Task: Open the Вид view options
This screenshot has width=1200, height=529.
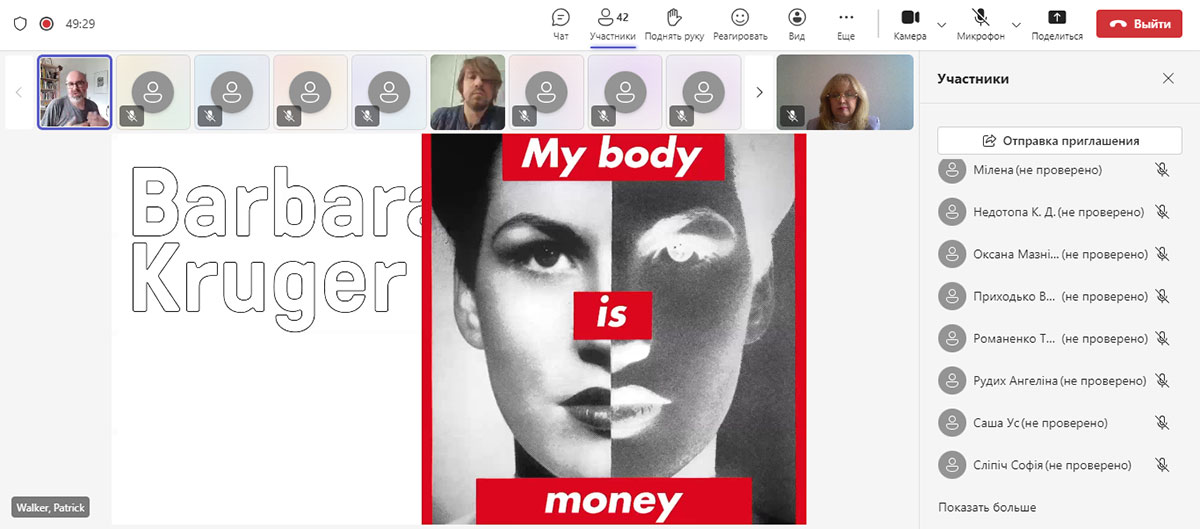Action: click(x=797, y=24)
